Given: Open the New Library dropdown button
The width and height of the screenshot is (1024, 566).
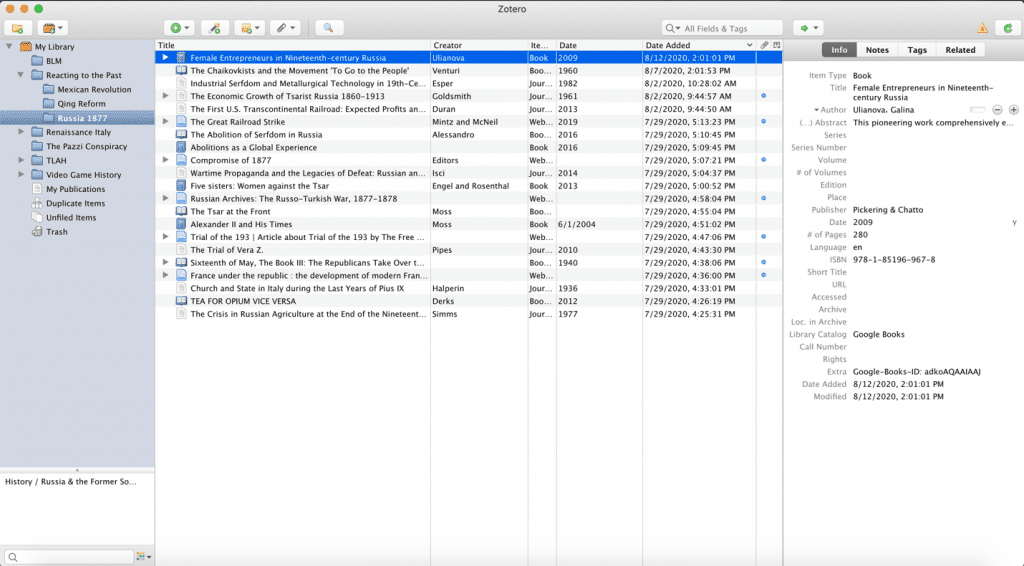Looking at the screenshot, I should tap(52, 28).
